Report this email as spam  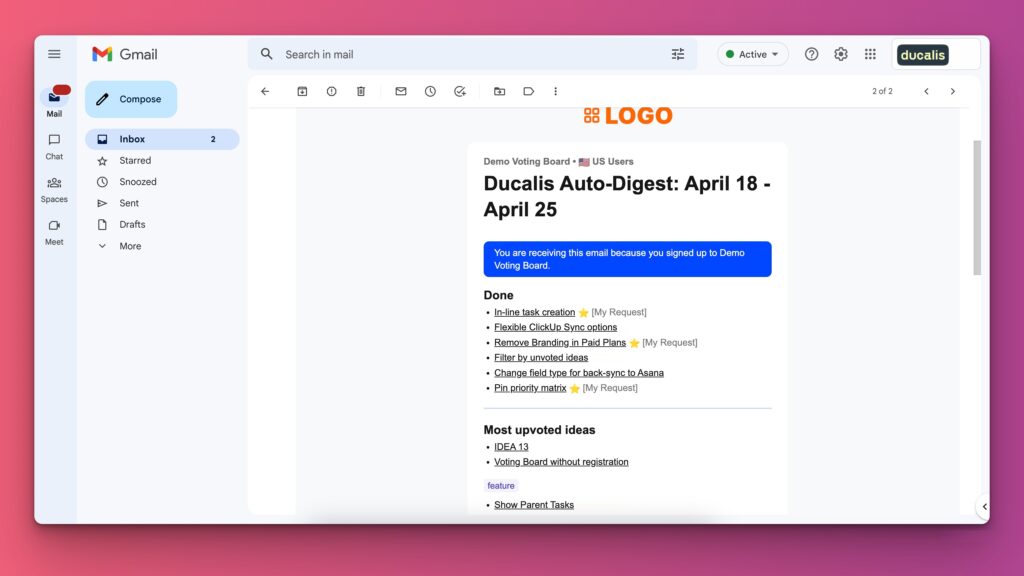[x=332, y=91]
